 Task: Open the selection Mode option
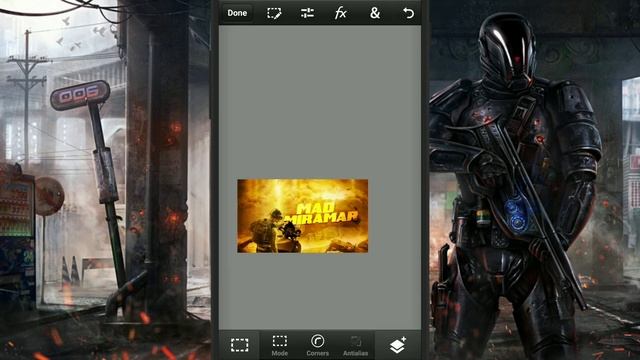tap(280, 345)
